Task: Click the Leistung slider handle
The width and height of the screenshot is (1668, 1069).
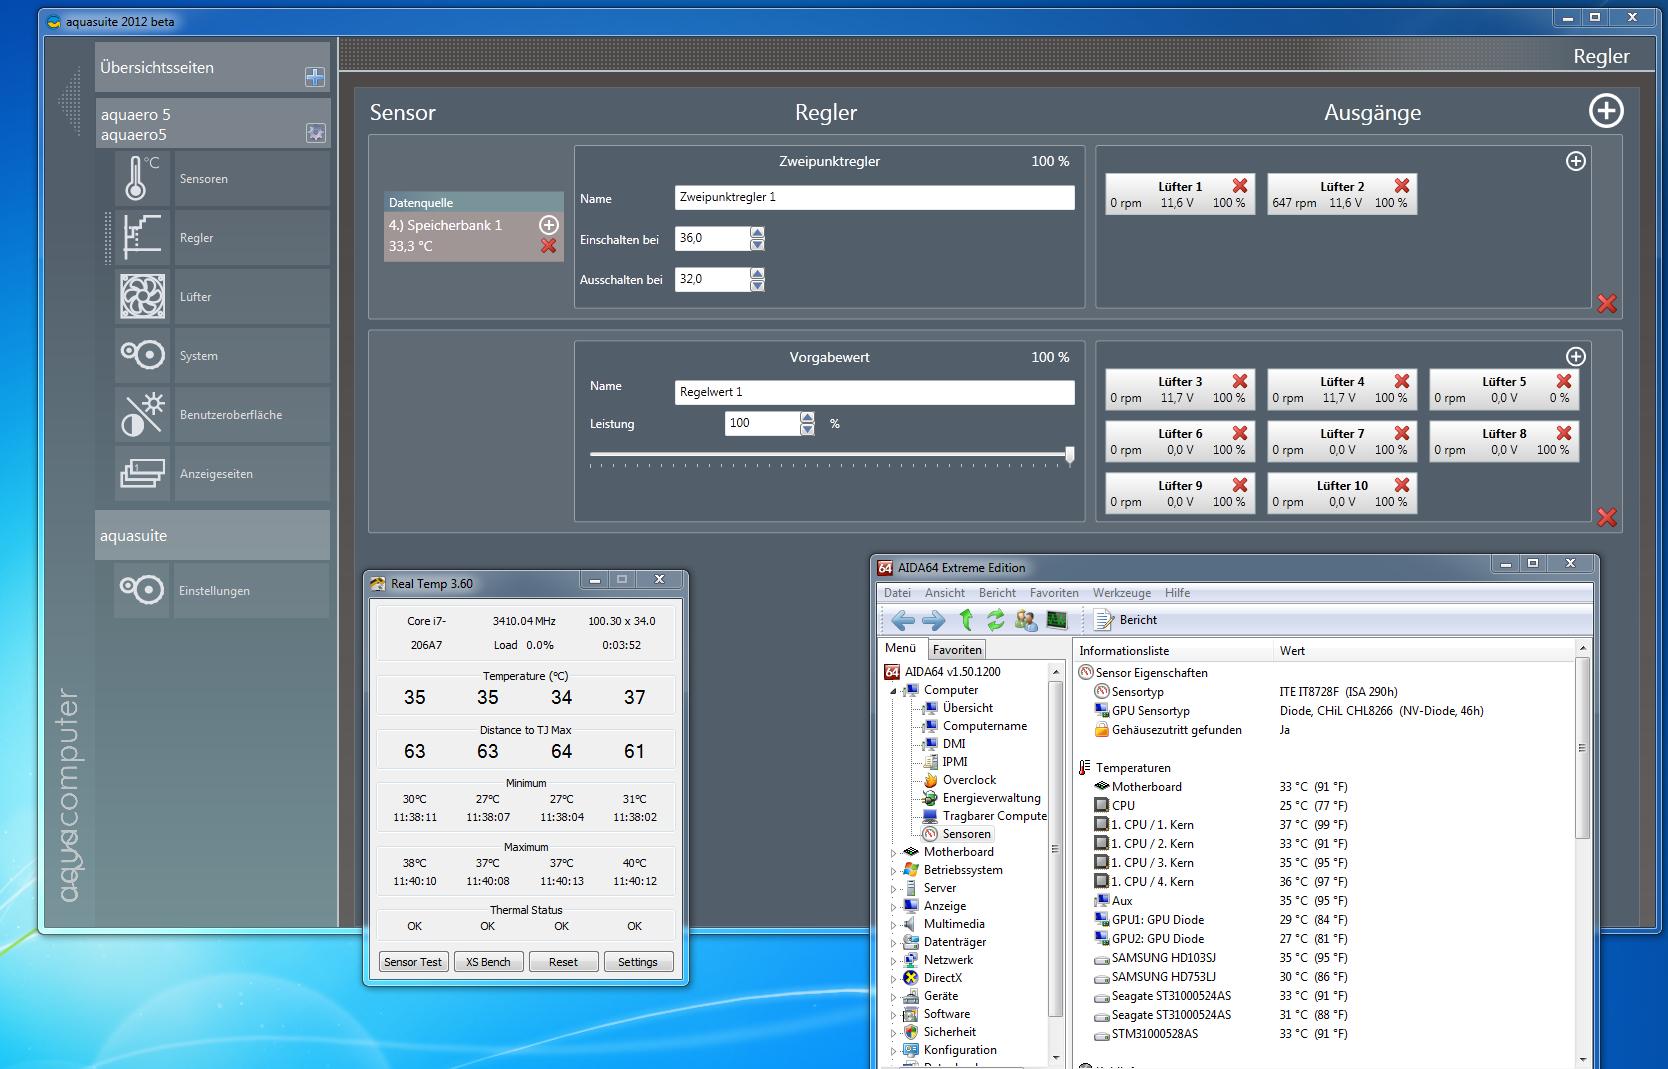Action: [1069, 455]
